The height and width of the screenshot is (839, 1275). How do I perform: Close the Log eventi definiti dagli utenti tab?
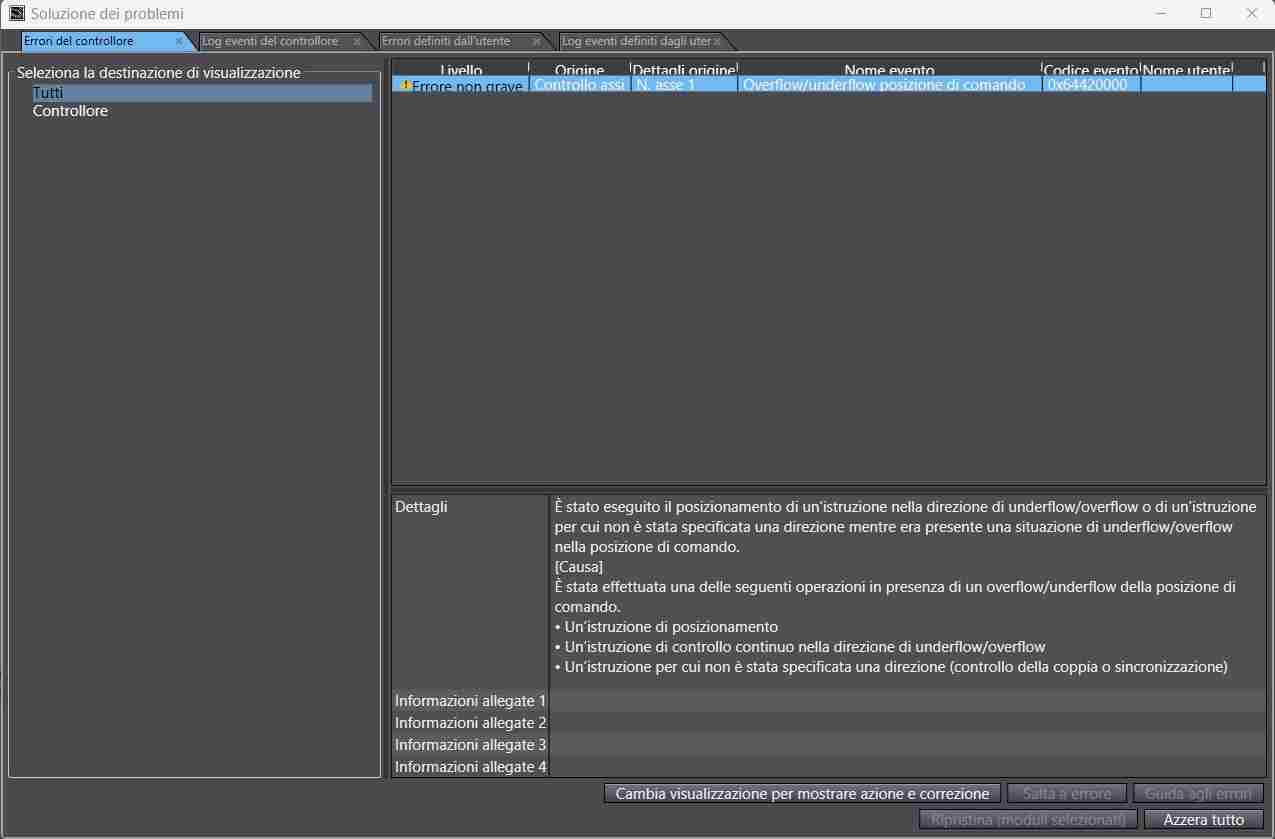point(717,42)
